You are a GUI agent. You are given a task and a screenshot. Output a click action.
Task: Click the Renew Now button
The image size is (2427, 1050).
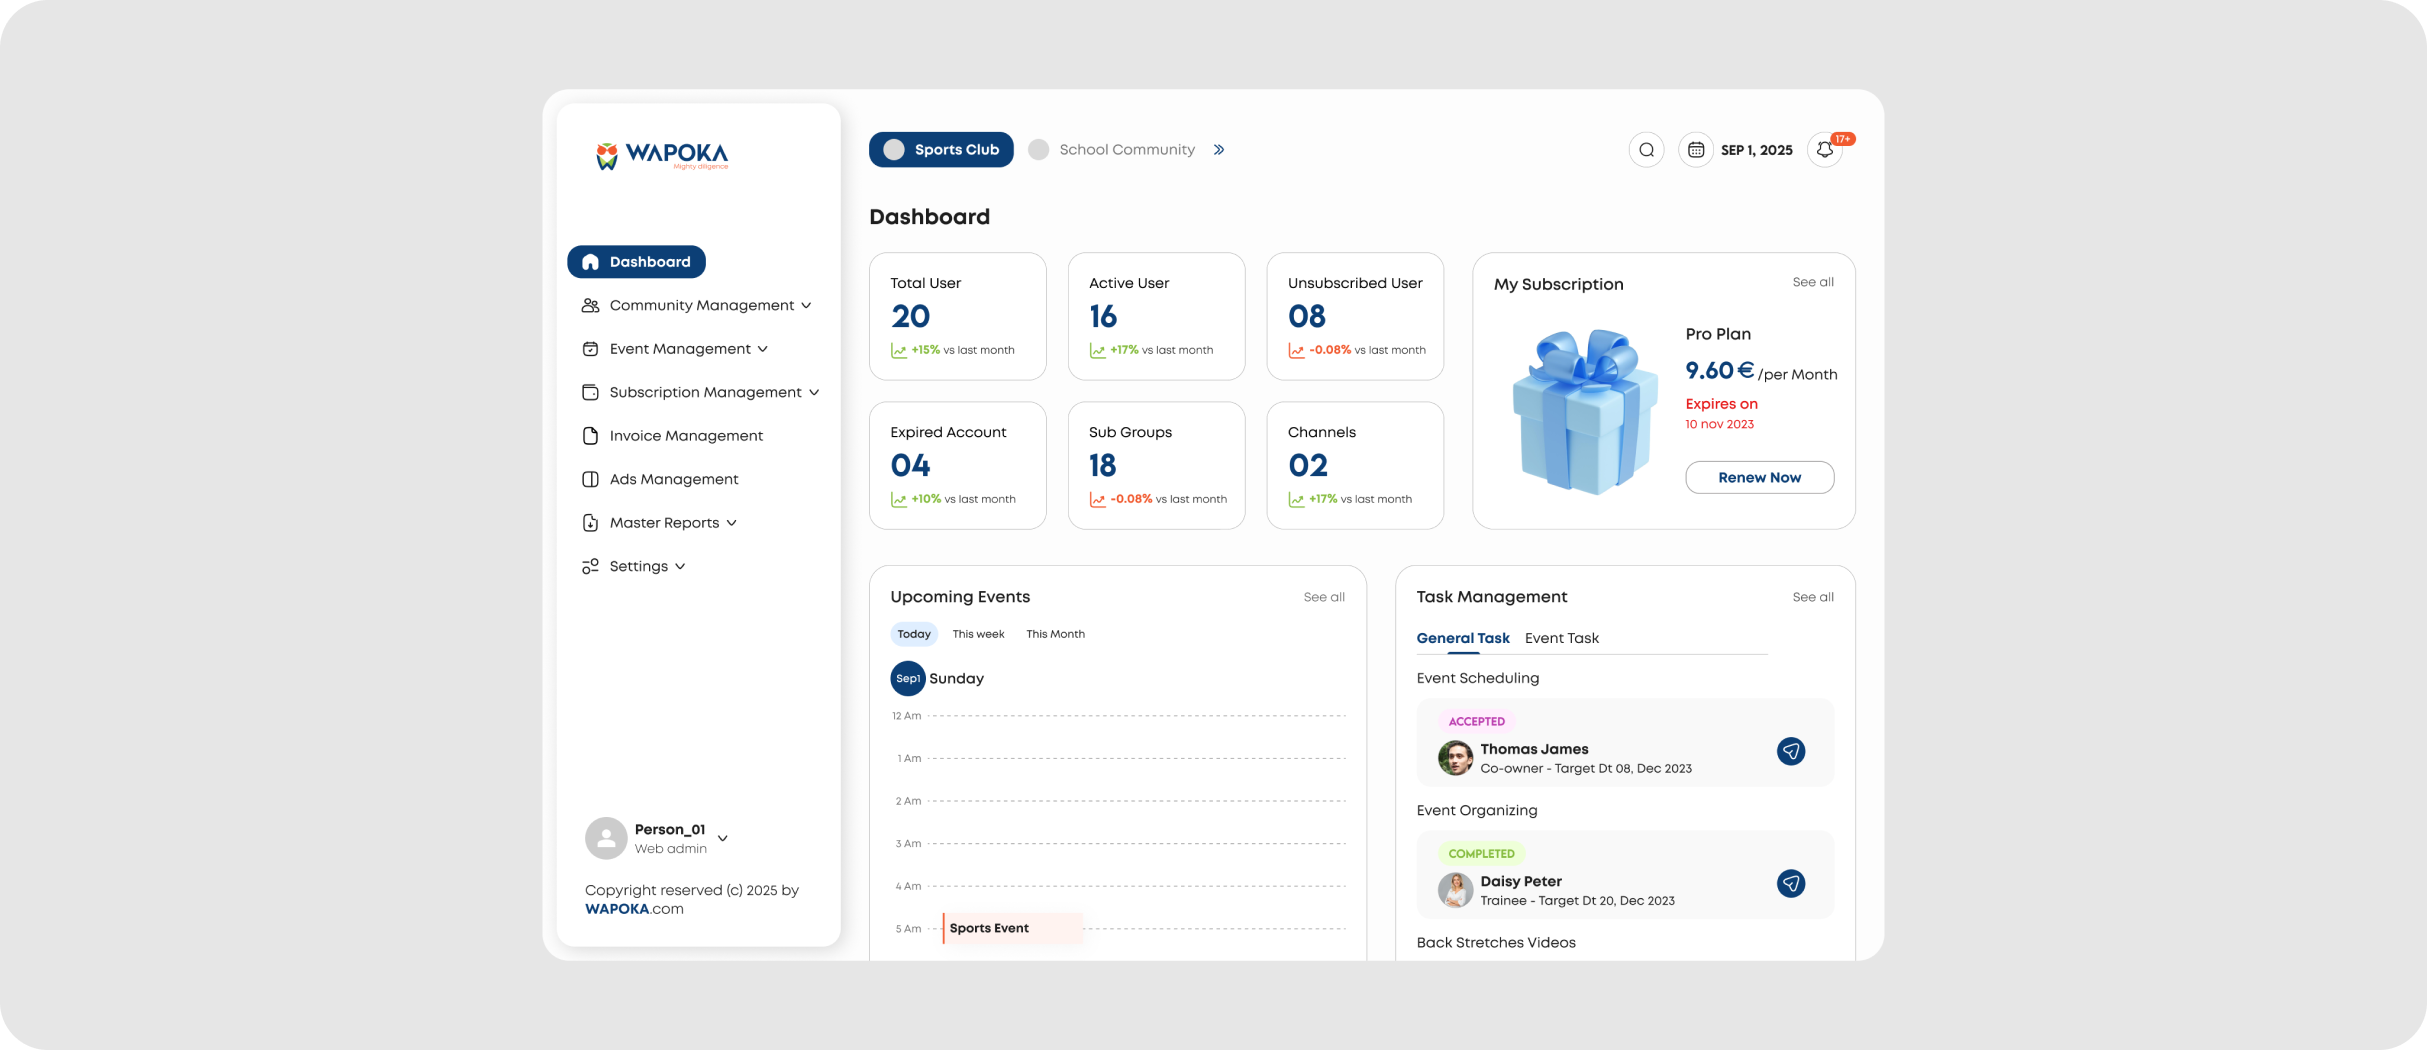click(x=1759, y=477)
